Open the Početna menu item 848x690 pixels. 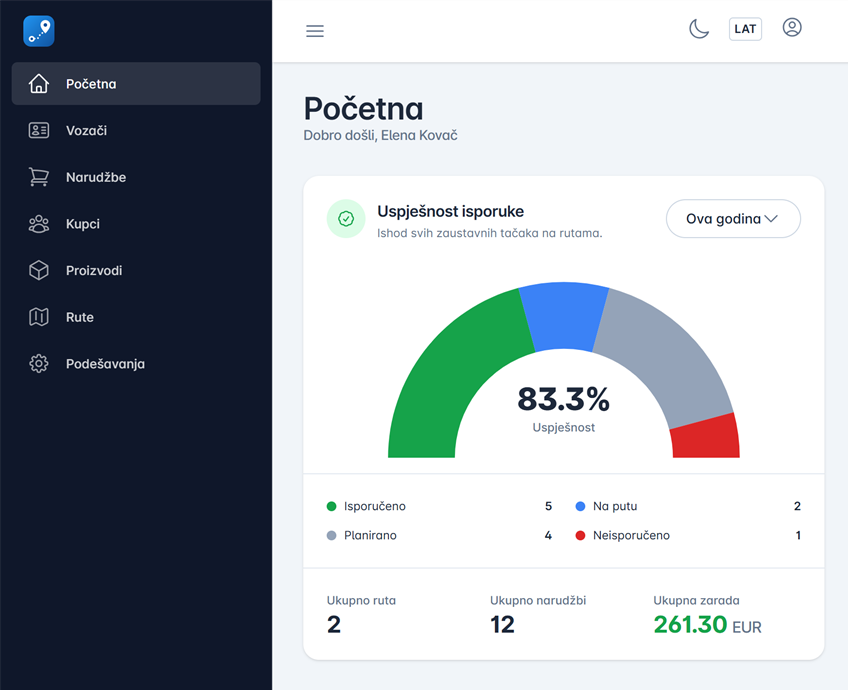(136, 84)
